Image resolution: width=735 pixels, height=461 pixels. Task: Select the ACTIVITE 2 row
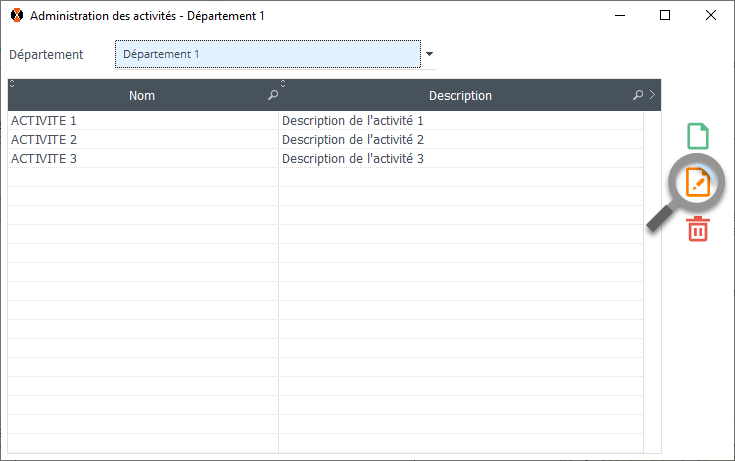pyautogui.click(x=142, y=140)
